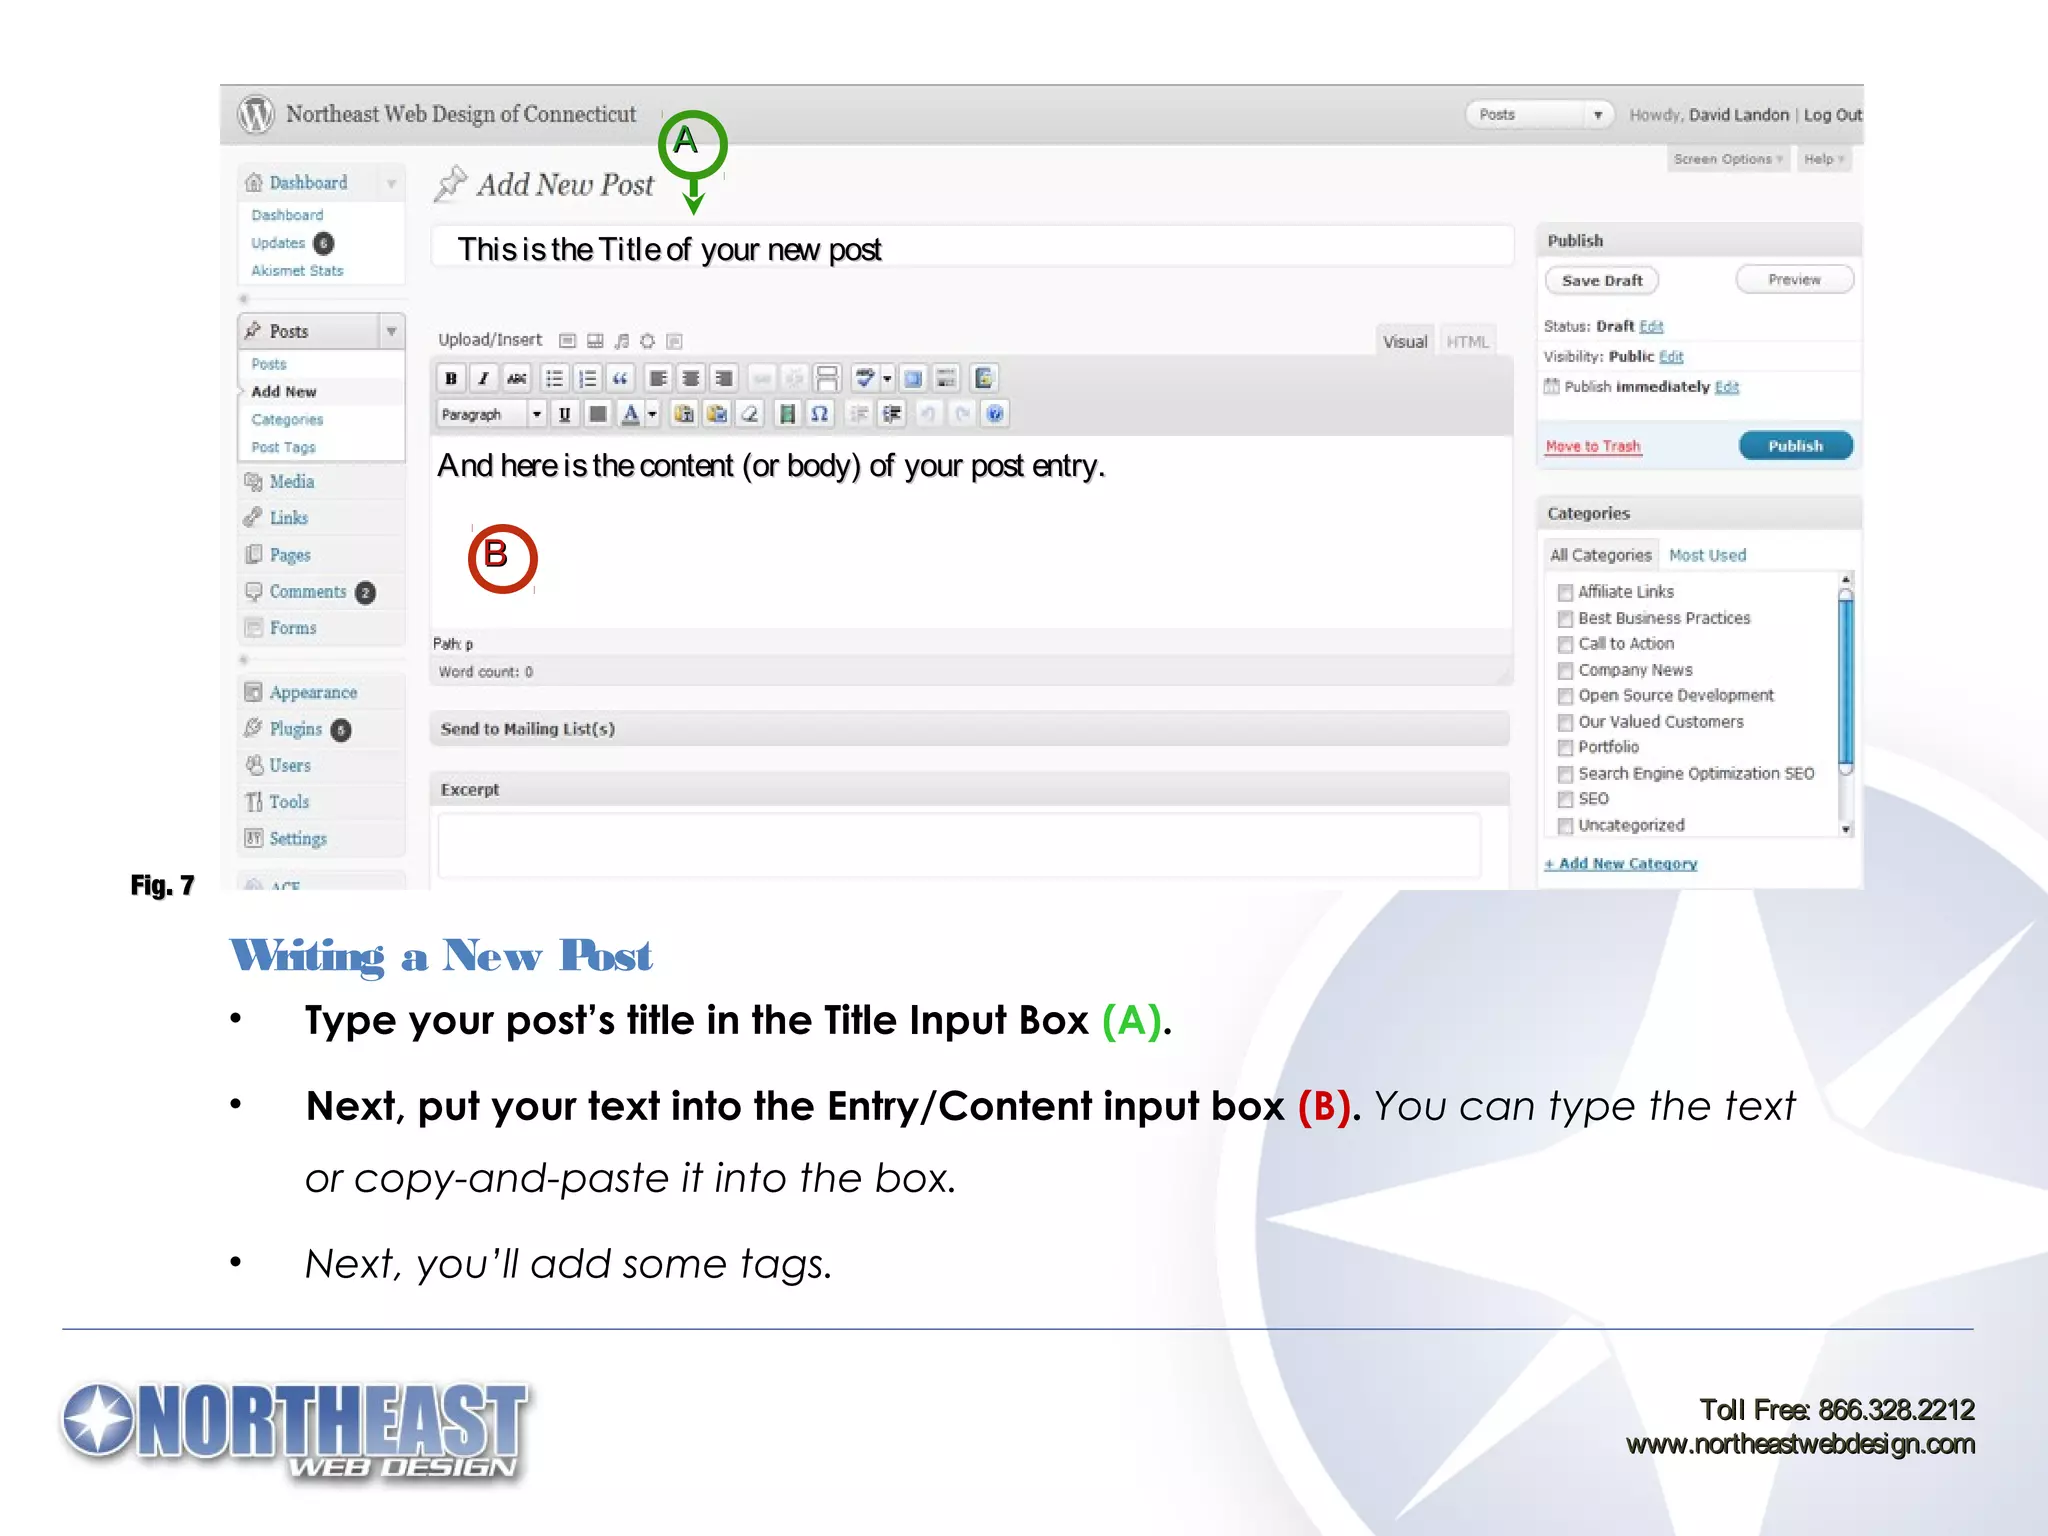Viewport: 2048px width, 1536px height.
Task: Select the text color A swatch
Action: 631,414
